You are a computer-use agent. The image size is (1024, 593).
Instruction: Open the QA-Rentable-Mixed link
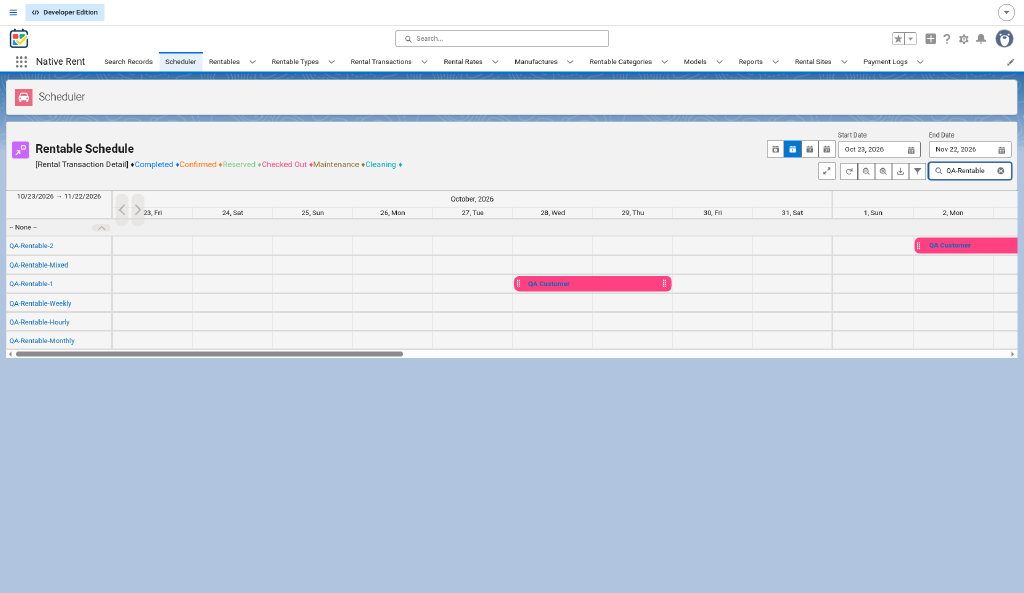pos(39,265)
